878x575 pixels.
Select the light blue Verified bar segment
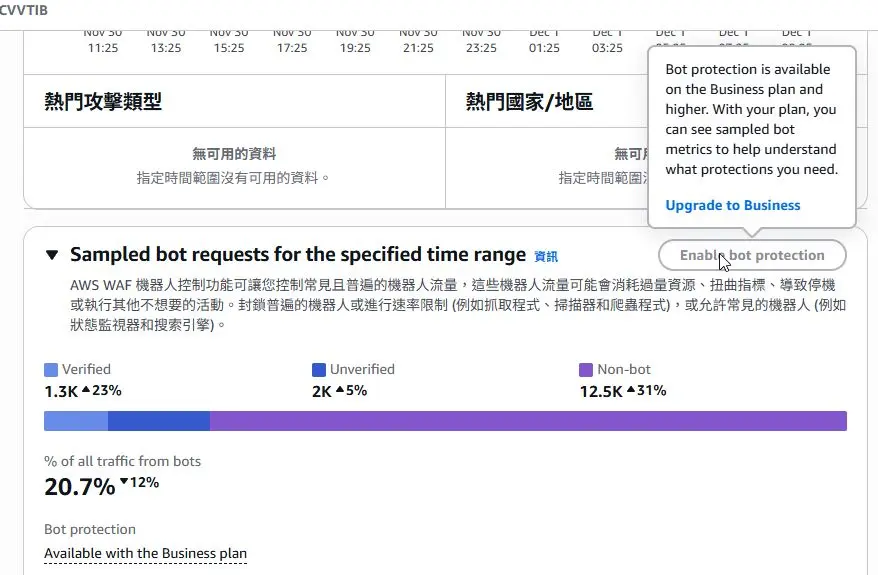tap(76, 420)
